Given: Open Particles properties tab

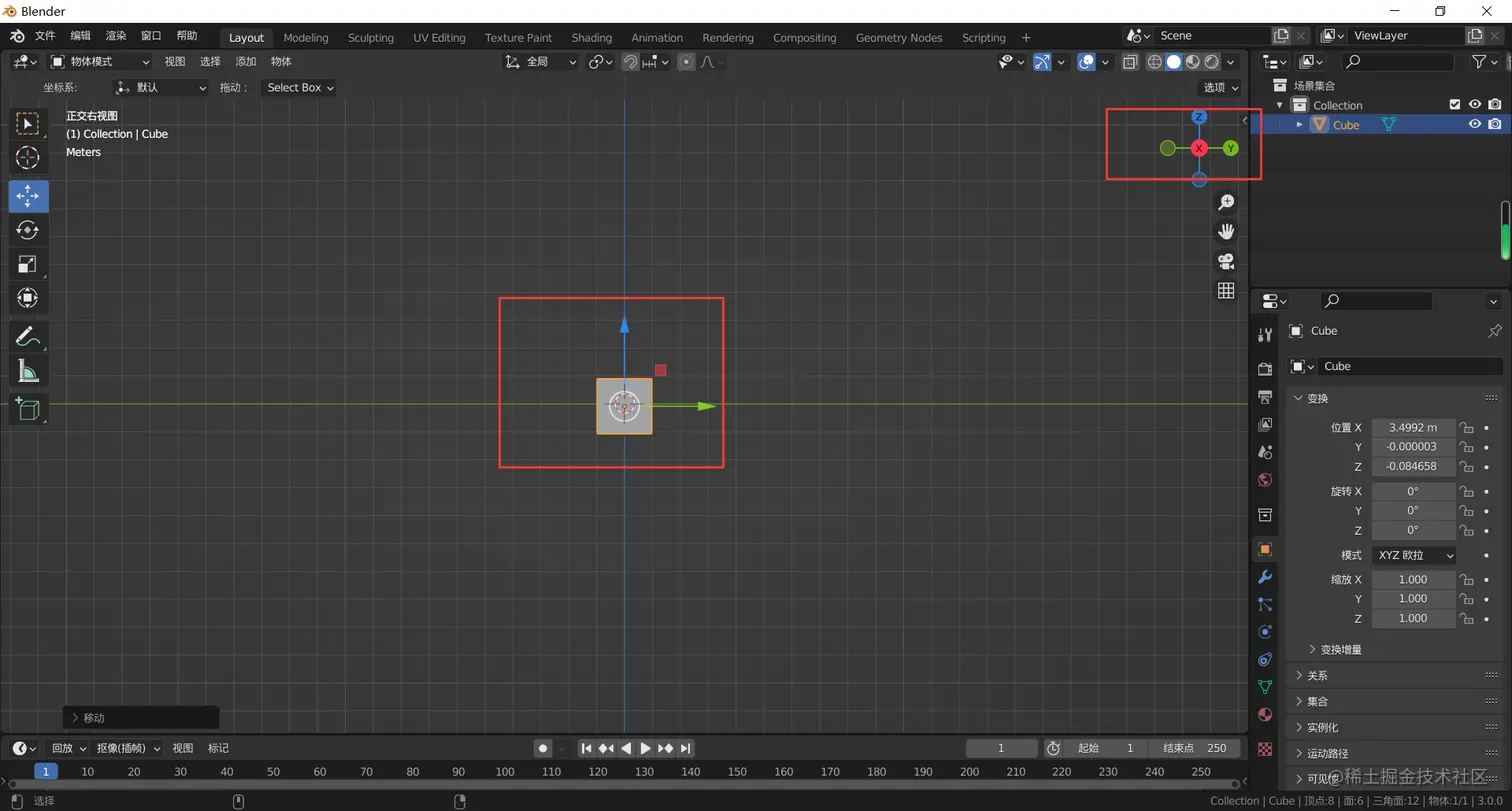Looking at the screenshot, I should [x=1265, y=604].
